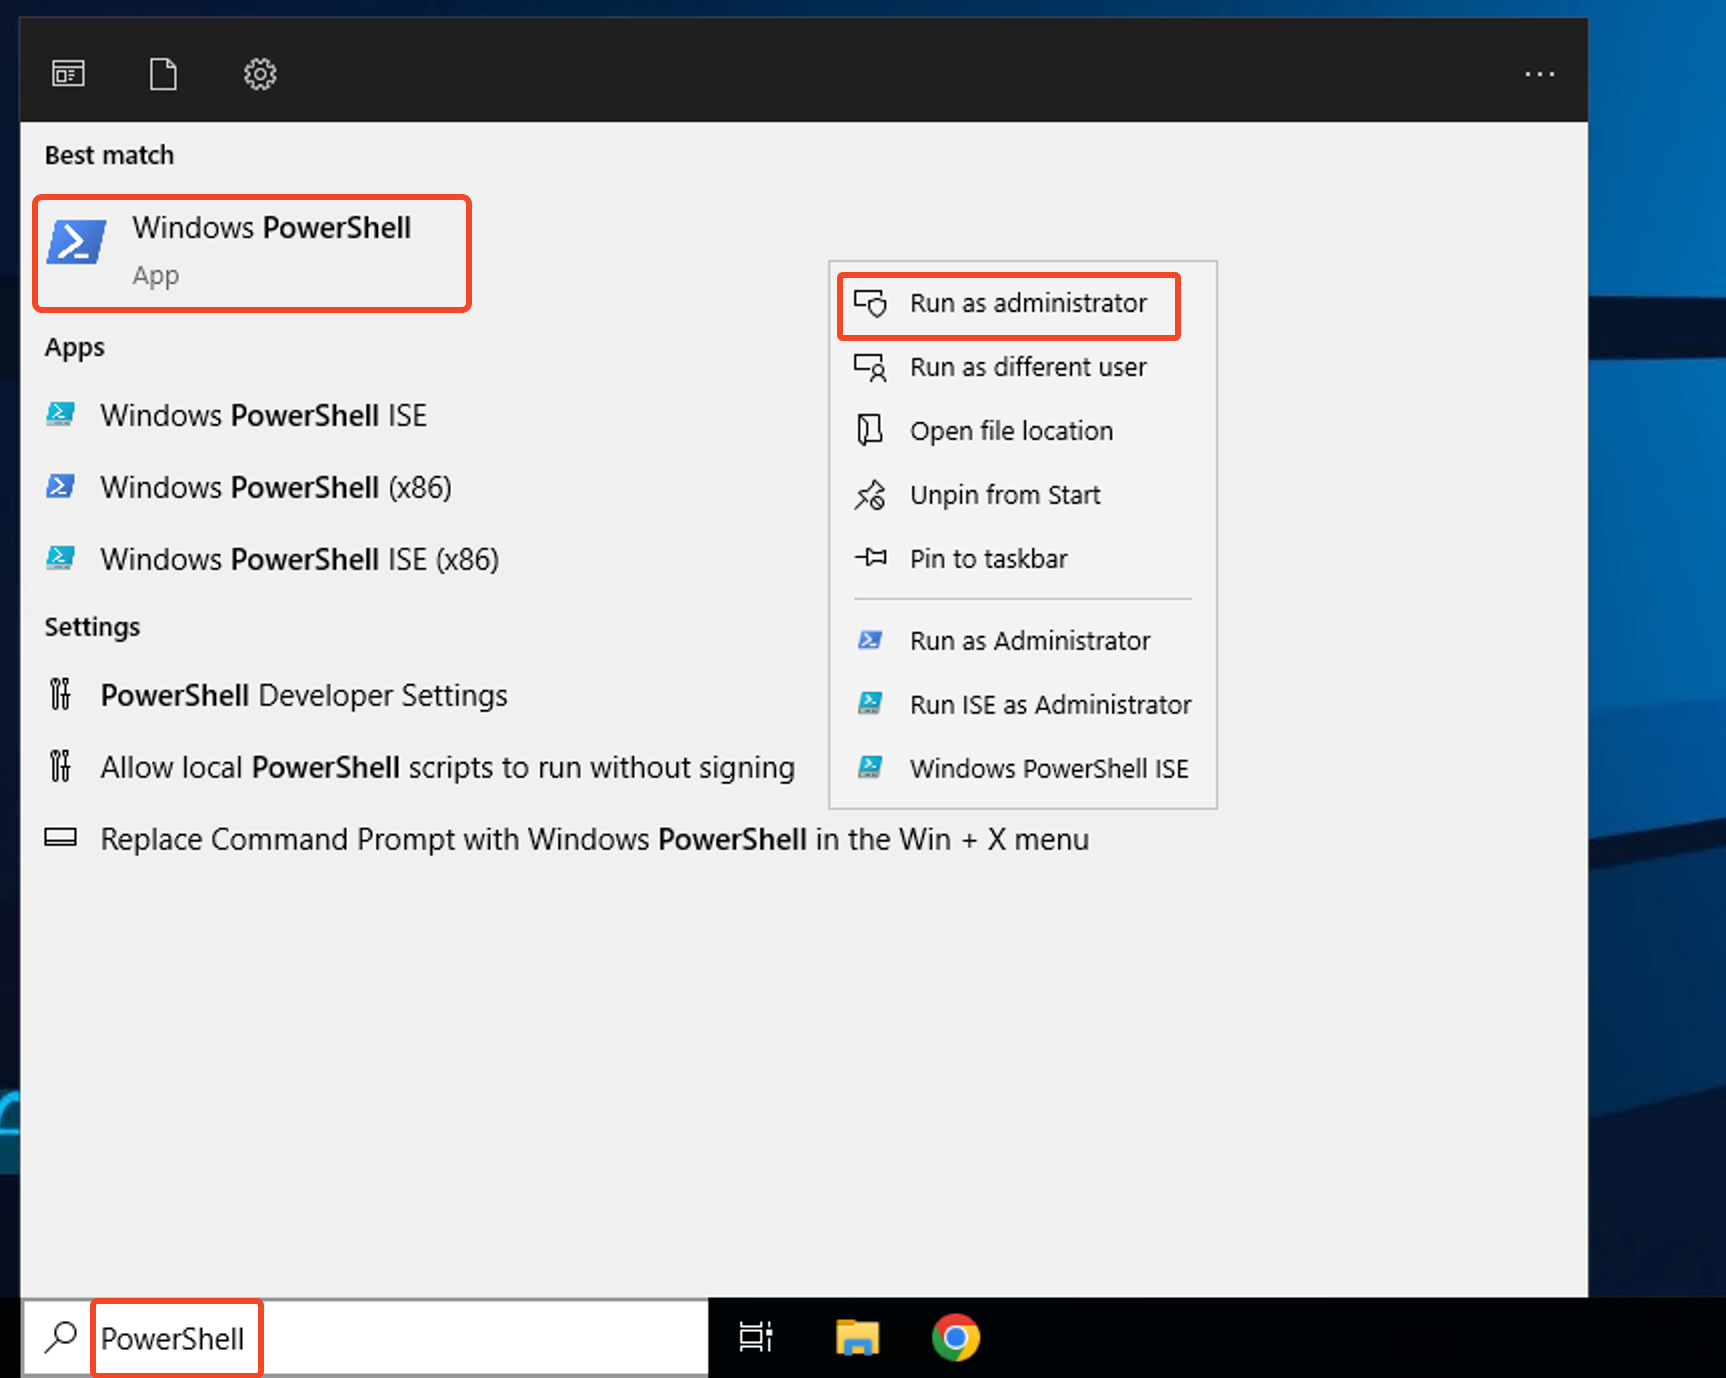Open Allow local PowerShell scripts setting
Viewport: 1726px width, 1378px height.
coord(448,767)
